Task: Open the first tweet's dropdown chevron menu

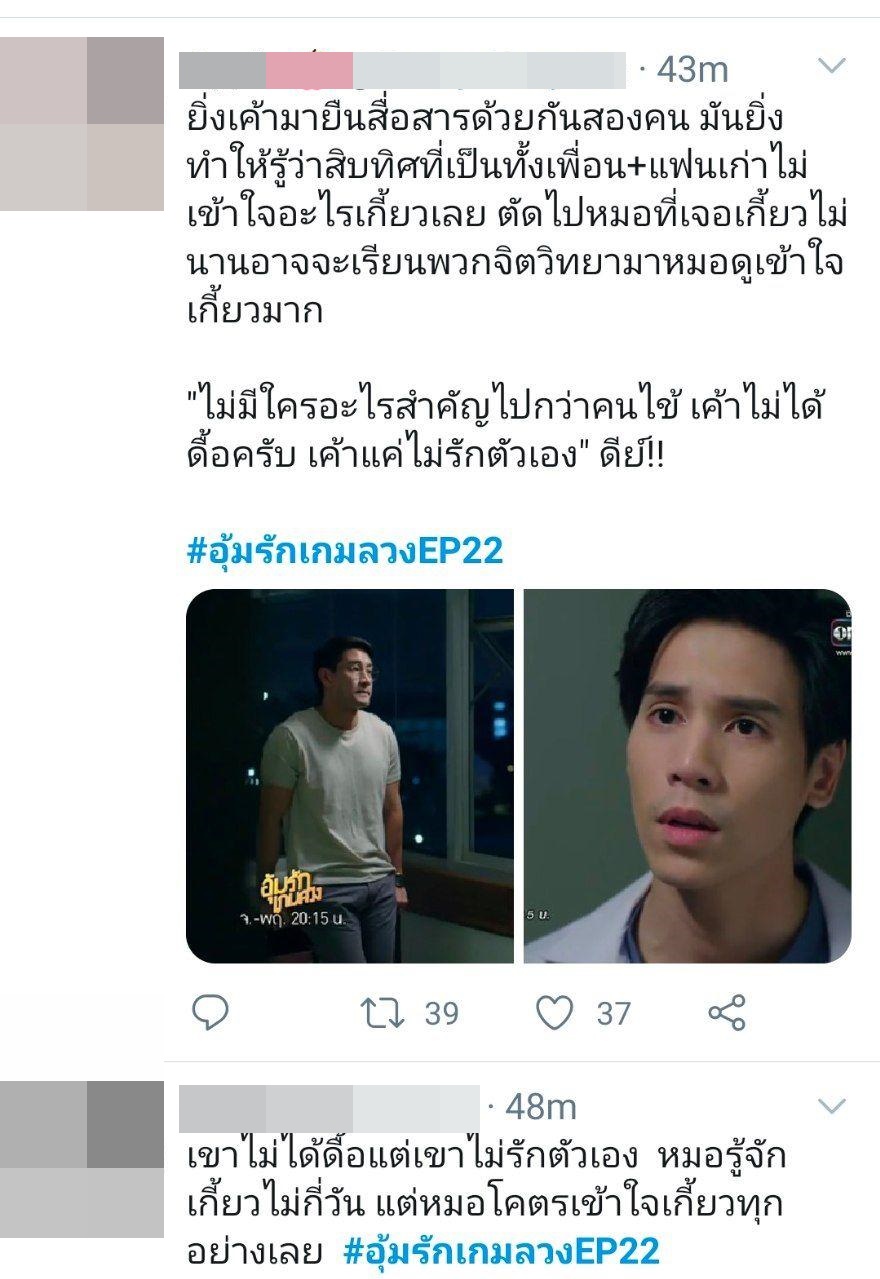Action: [x=832, y=66]
